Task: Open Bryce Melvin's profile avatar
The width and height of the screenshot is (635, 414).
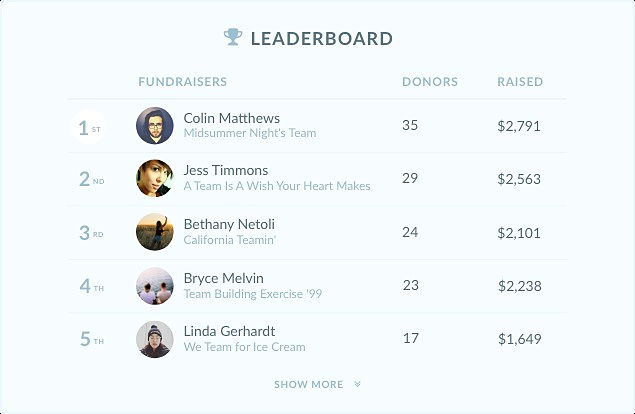Action: pos(155,286)
